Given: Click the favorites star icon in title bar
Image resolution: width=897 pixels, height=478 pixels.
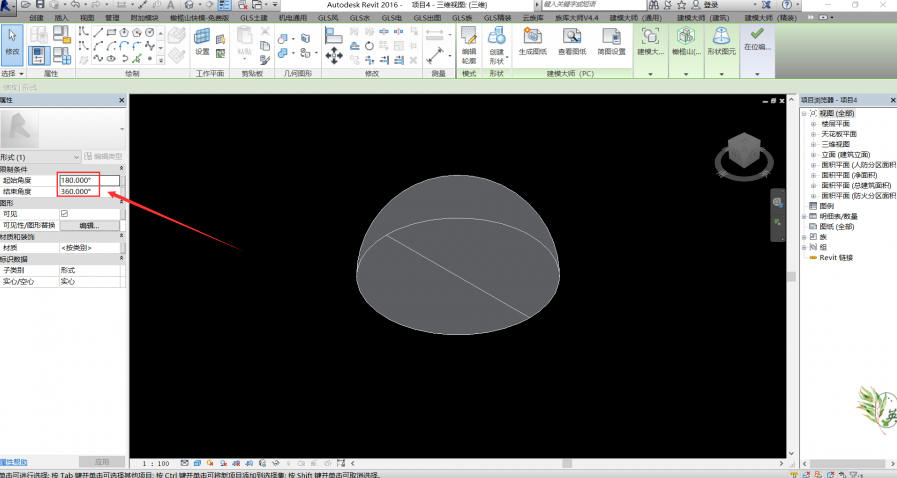Looking at the screenshot, I should (681, 5).
